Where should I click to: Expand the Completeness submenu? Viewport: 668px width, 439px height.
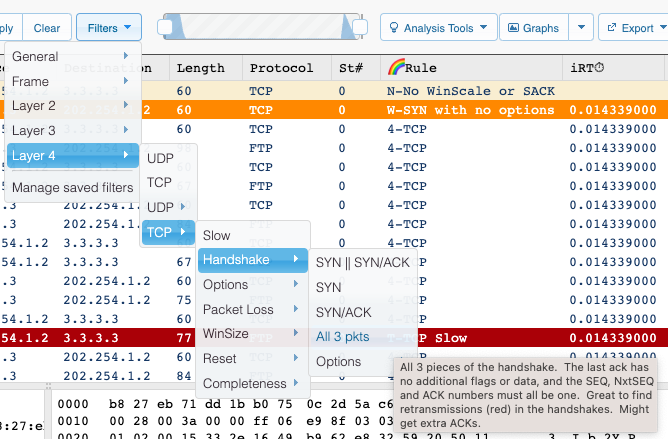tap(253, 384)
